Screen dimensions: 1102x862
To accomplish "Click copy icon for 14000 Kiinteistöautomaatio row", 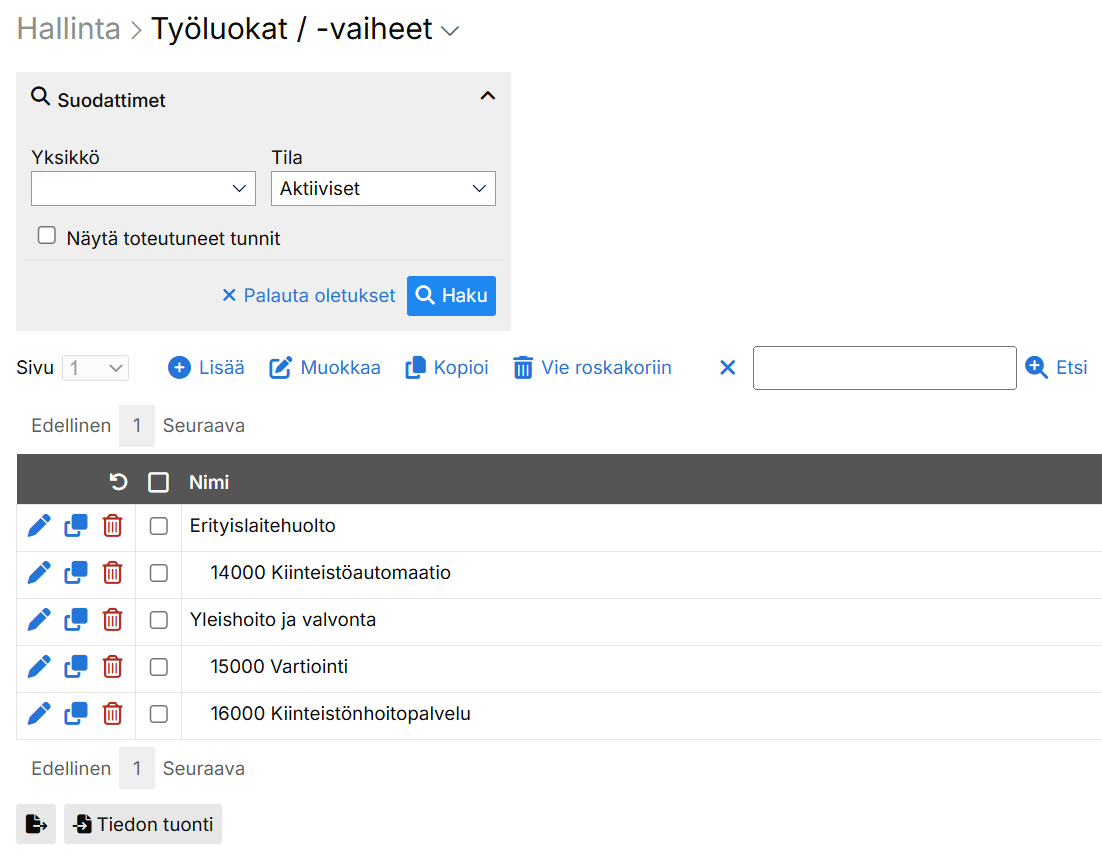I will [x=76, y=573].
